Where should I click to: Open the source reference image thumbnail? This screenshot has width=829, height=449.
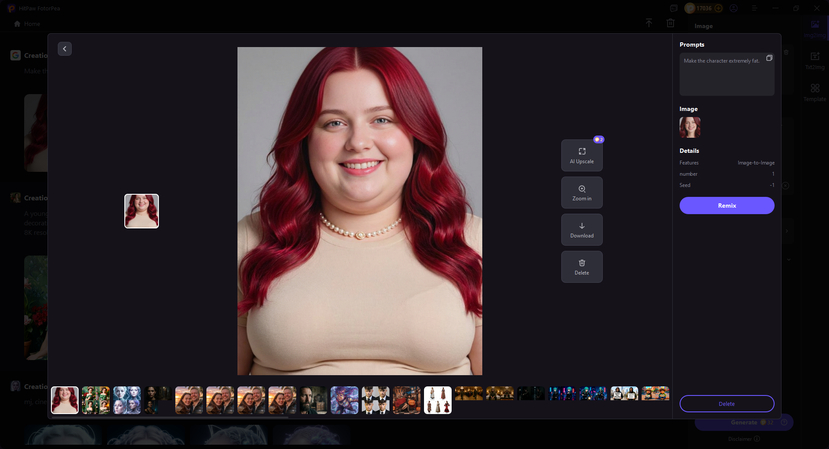click(x=689, y=127)
